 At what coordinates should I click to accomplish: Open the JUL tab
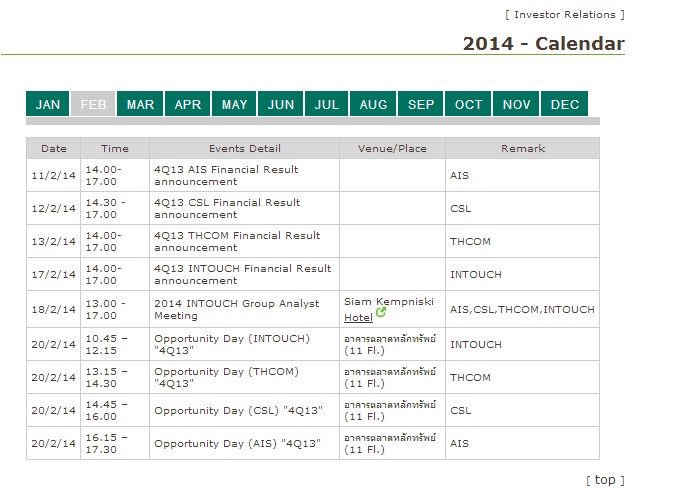point(326,104)
